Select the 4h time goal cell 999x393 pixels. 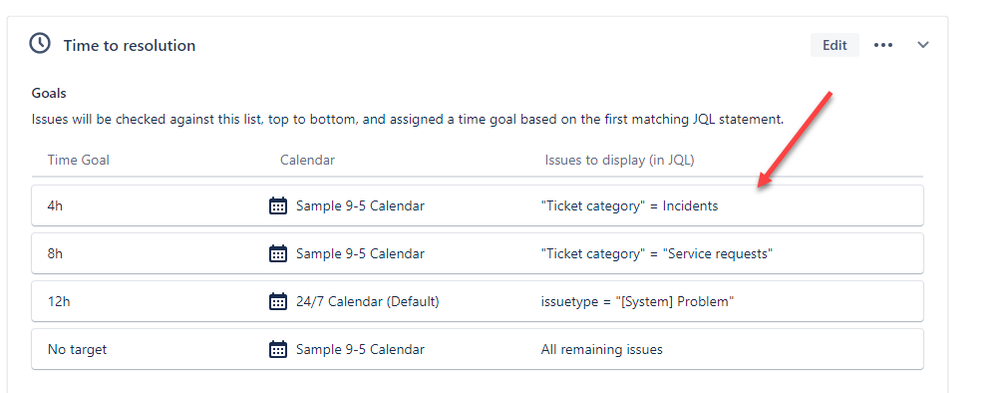click(55, 206)
